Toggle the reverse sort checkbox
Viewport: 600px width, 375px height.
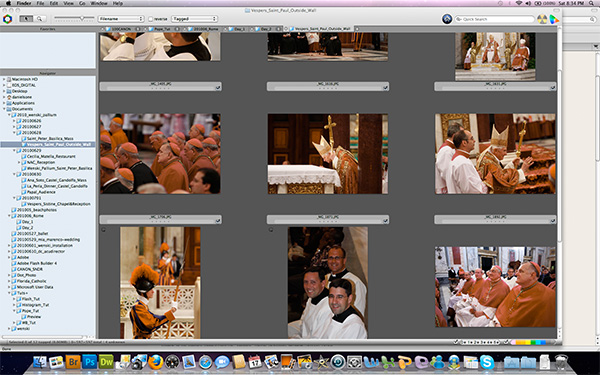pyautogui.click(x=150, y=19)
